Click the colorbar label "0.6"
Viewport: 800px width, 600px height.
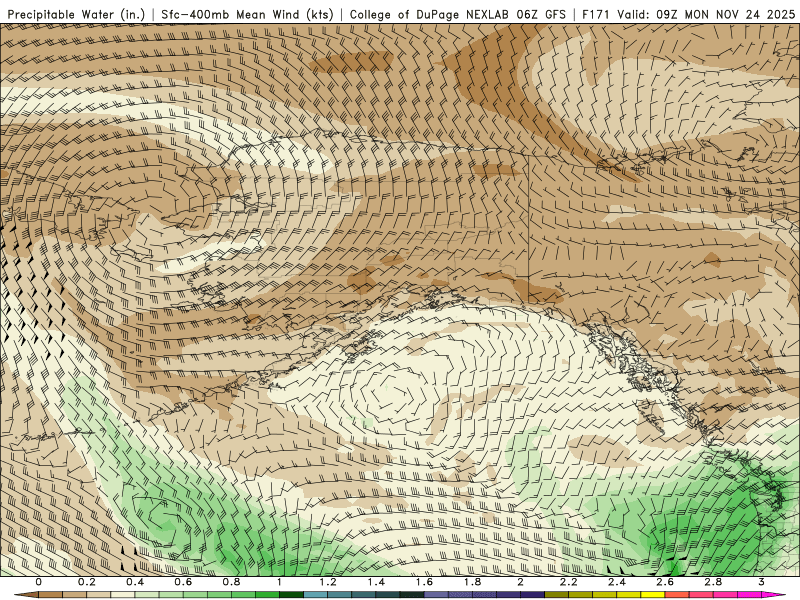pos(183,582)
